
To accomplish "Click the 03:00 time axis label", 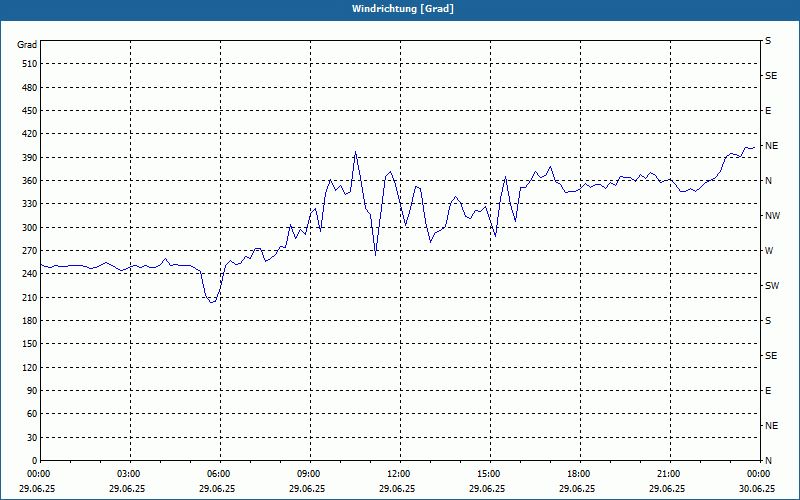I will coord(127,474).
